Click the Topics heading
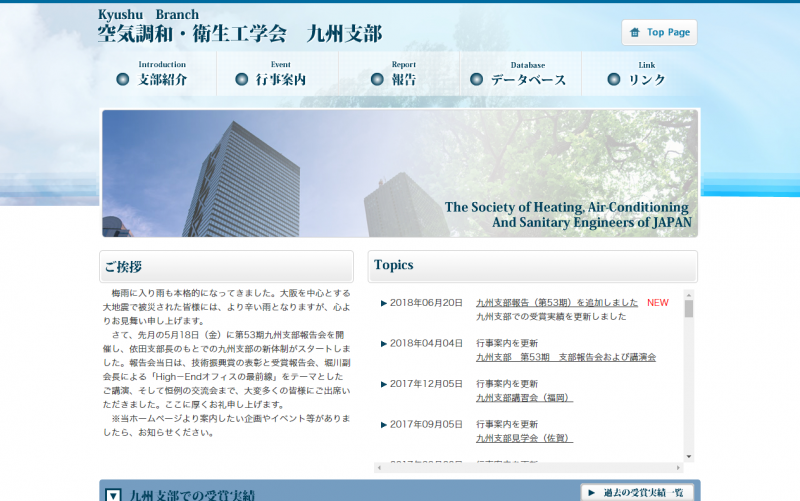This screenshot has height=501, width=800. pyautogui.click(x=393, y=265)
